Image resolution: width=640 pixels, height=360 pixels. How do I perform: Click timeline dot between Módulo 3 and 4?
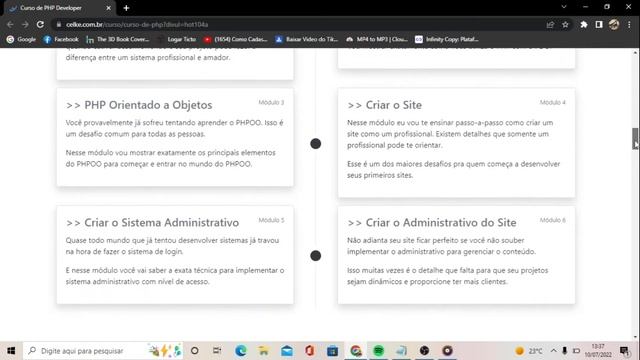click(x=316, y=144)
